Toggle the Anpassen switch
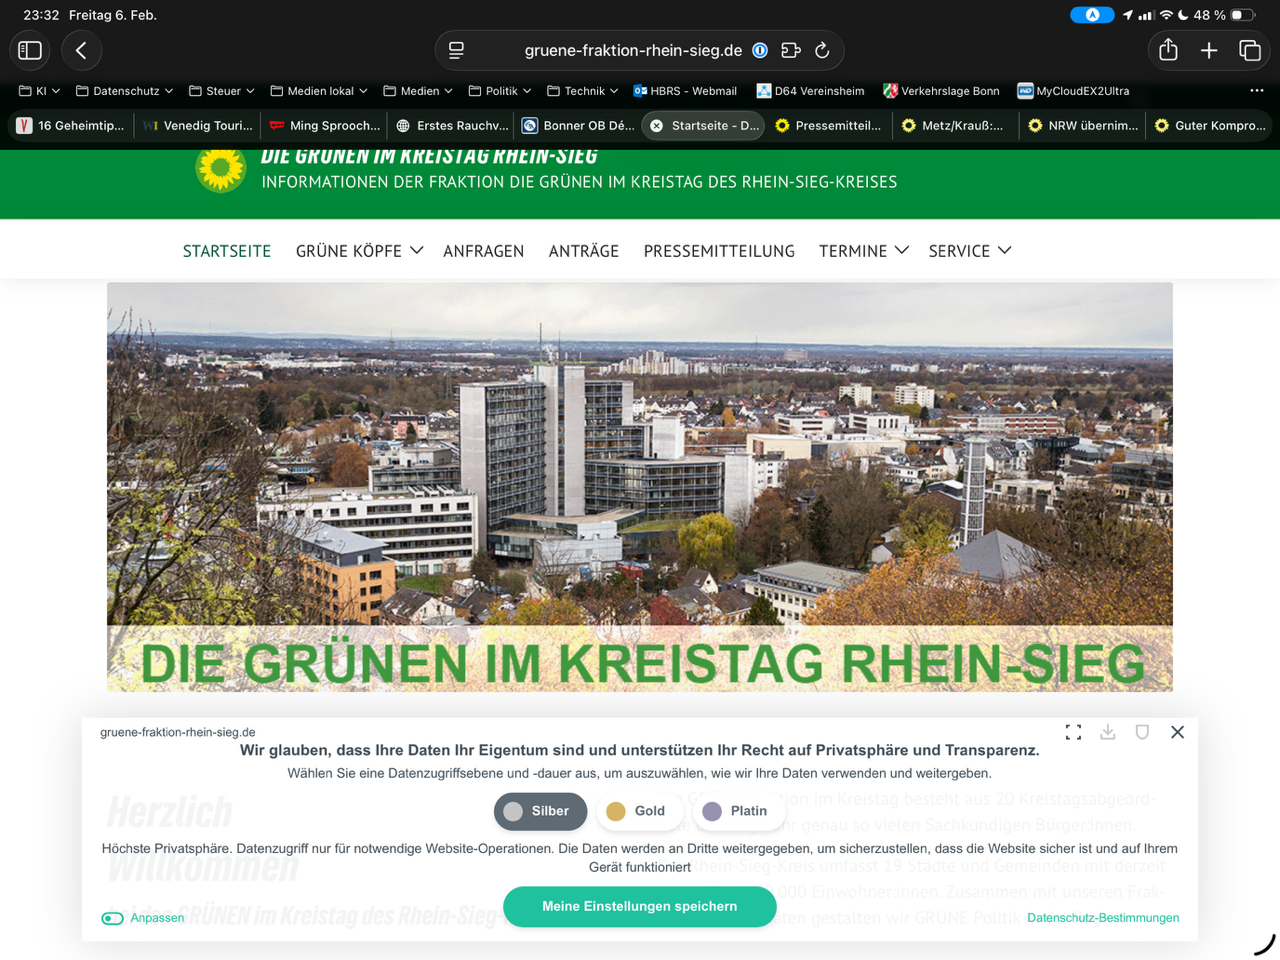Viewport: 1280px width, 960px height. 113,918
